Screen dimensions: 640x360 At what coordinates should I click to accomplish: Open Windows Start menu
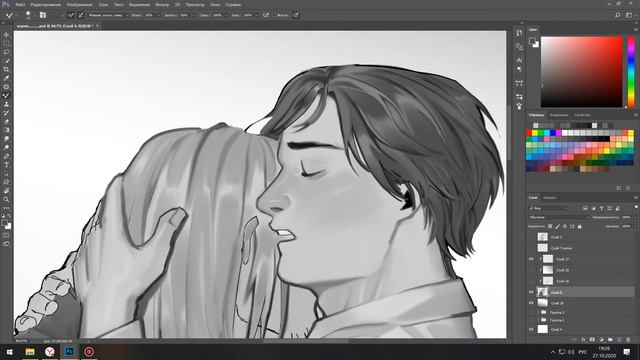click(9, 352)
